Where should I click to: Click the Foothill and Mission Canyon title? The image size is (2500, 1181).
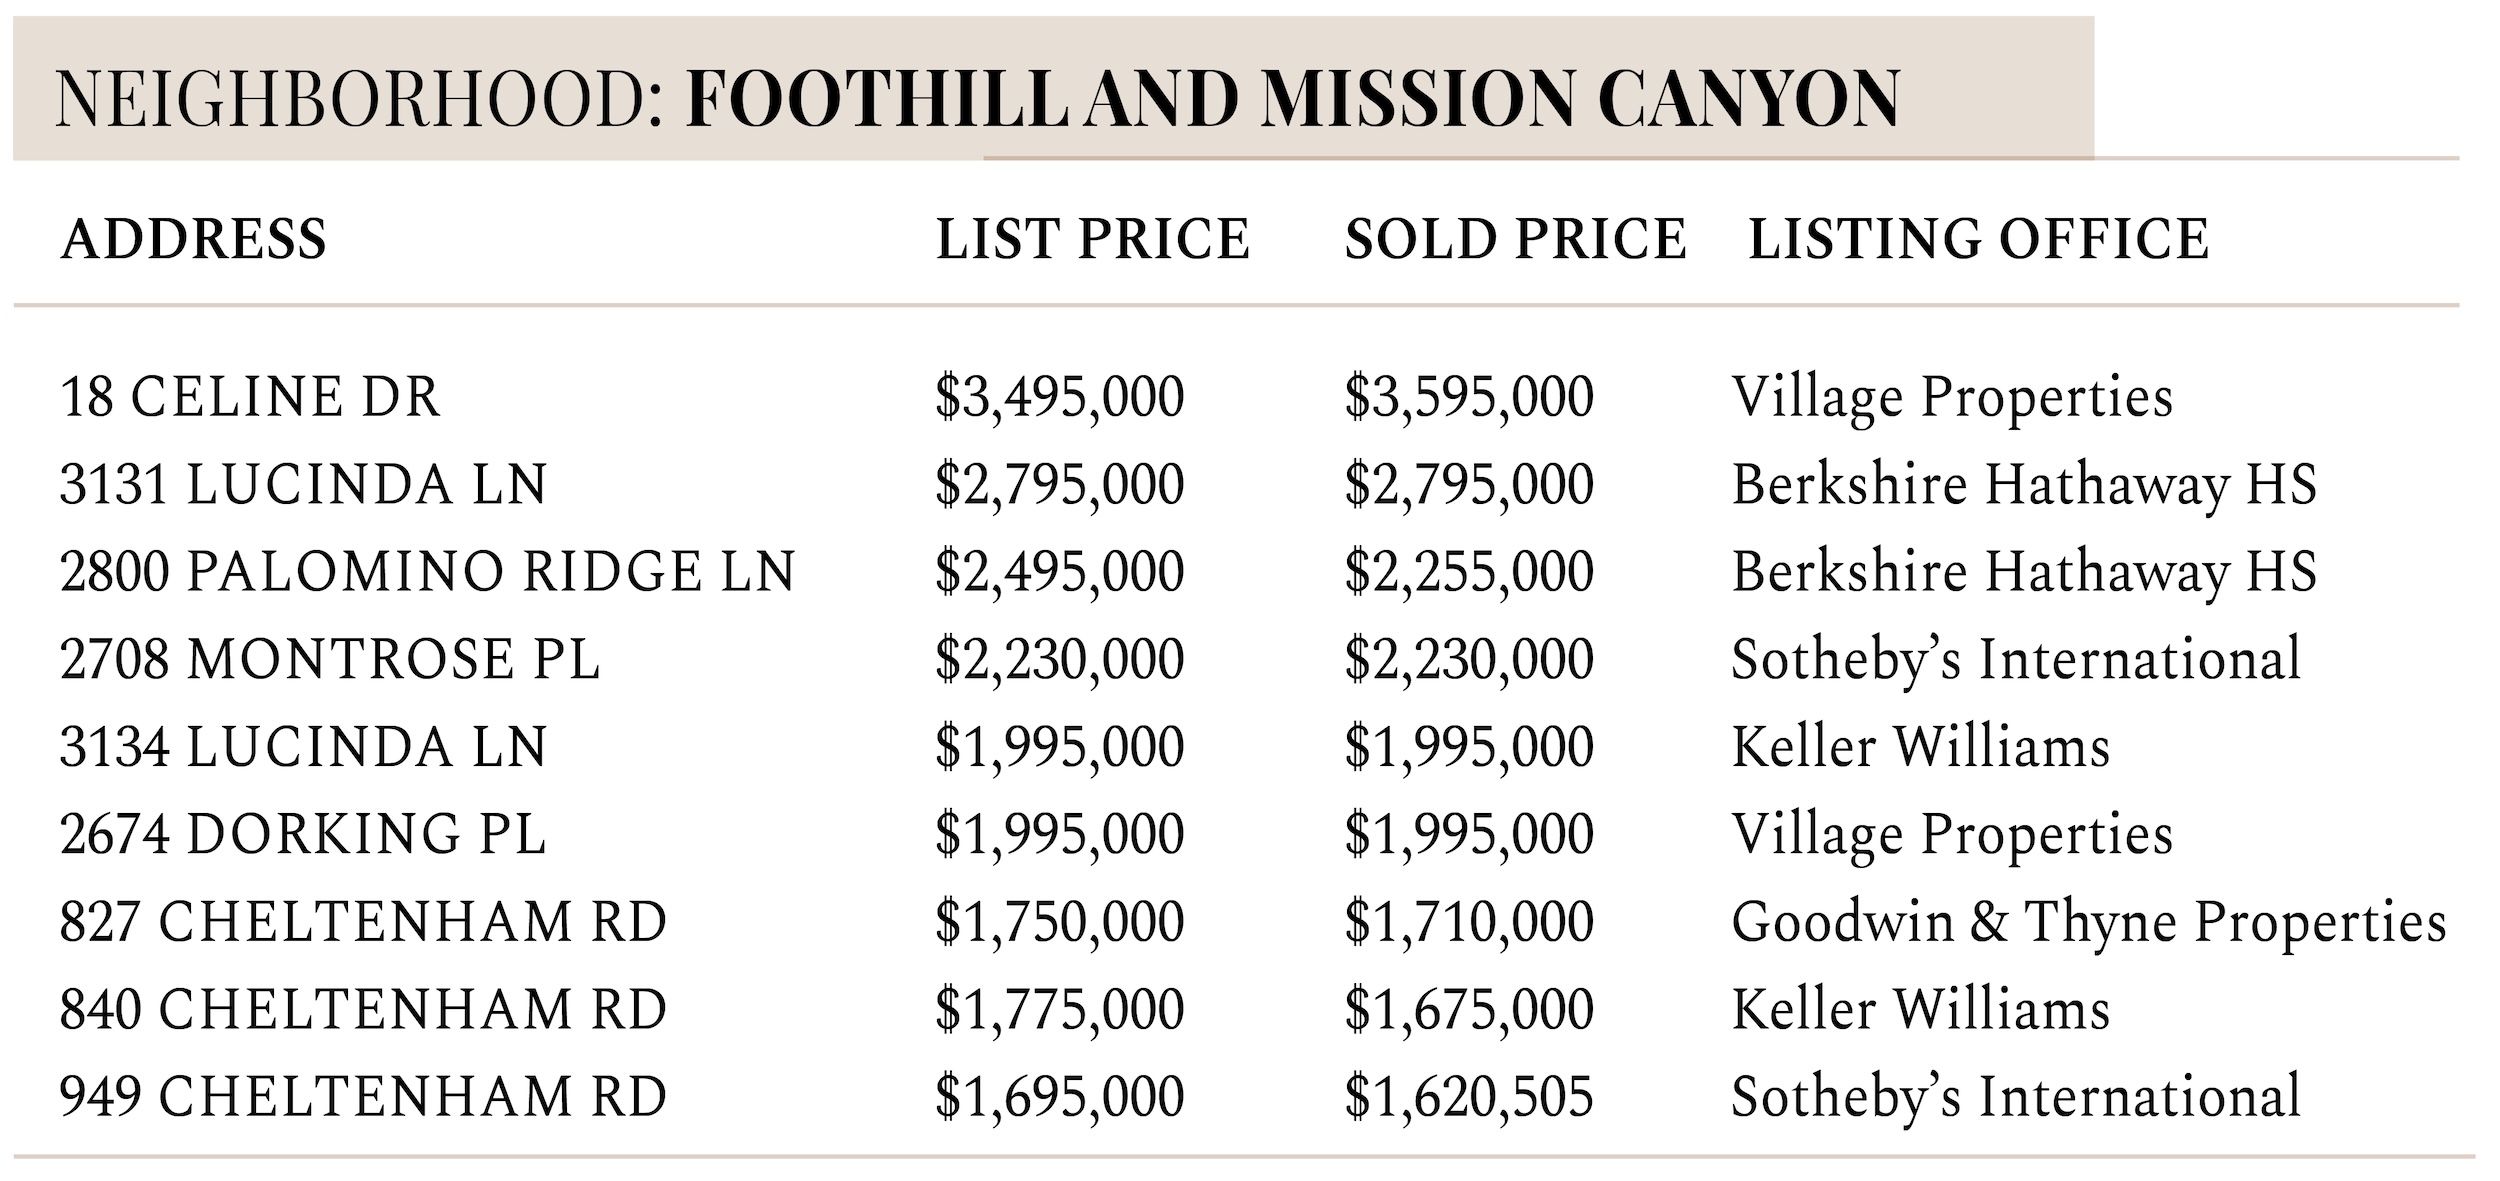(1292, 99)
